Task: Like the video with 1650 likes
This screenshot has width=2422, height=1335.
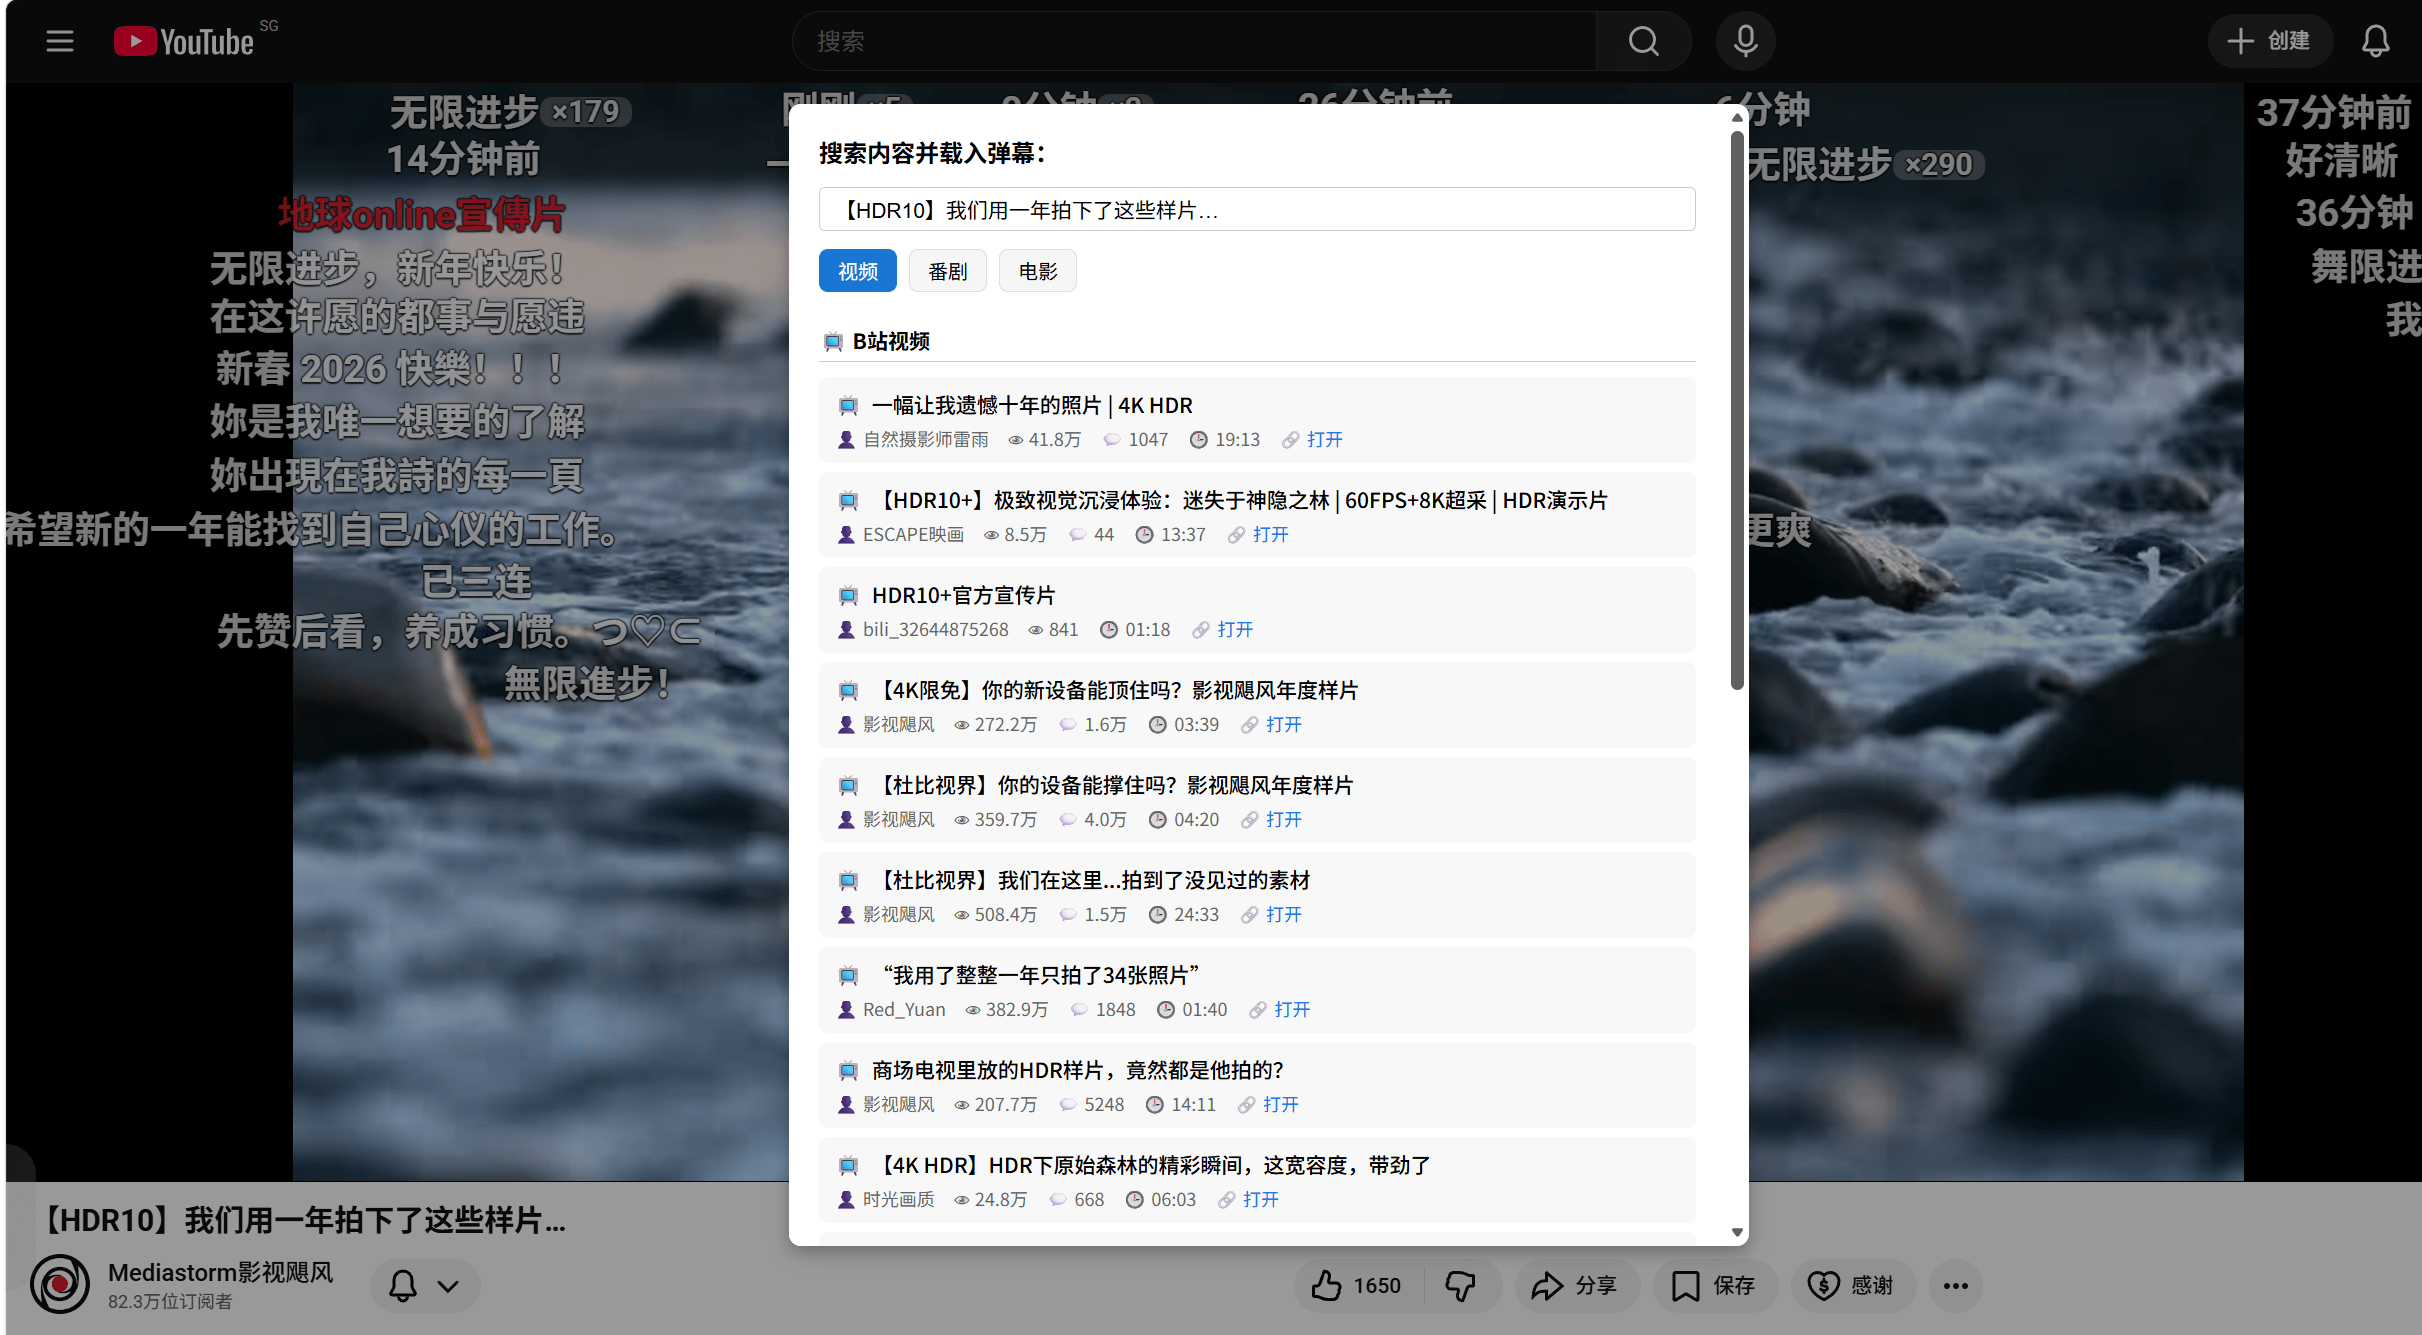Action: point(1357,1286)
